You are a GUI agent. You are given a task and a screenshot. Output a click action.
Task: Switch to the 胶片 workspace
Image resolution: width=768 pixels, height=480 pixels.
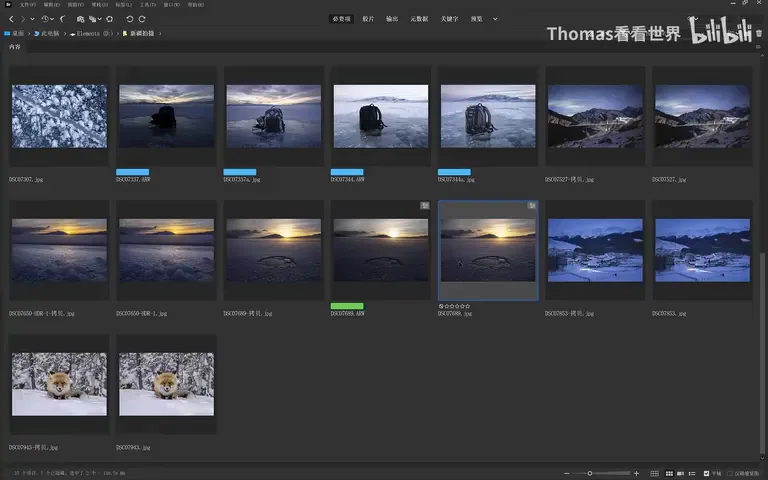[x=368, y=19]
